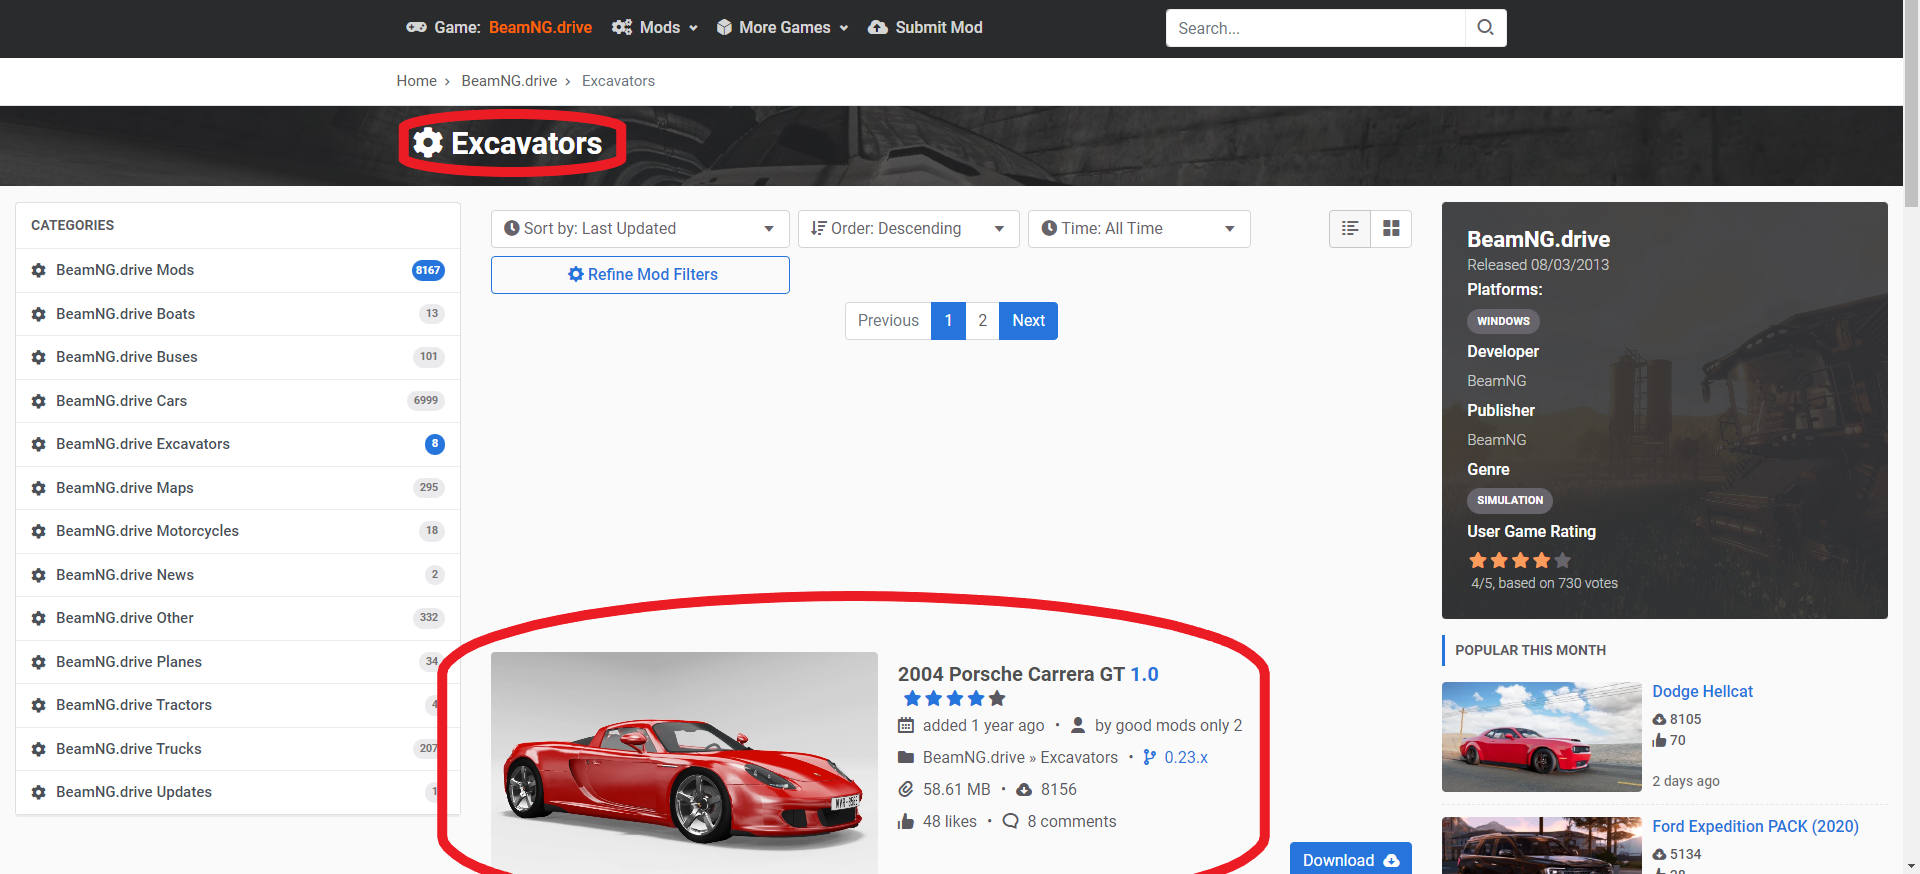The width and height of the screenshot is (1920, 874).
Task: Open BeamNG.drive Other category
Action: pyautogui.click(x=238, y=618)
